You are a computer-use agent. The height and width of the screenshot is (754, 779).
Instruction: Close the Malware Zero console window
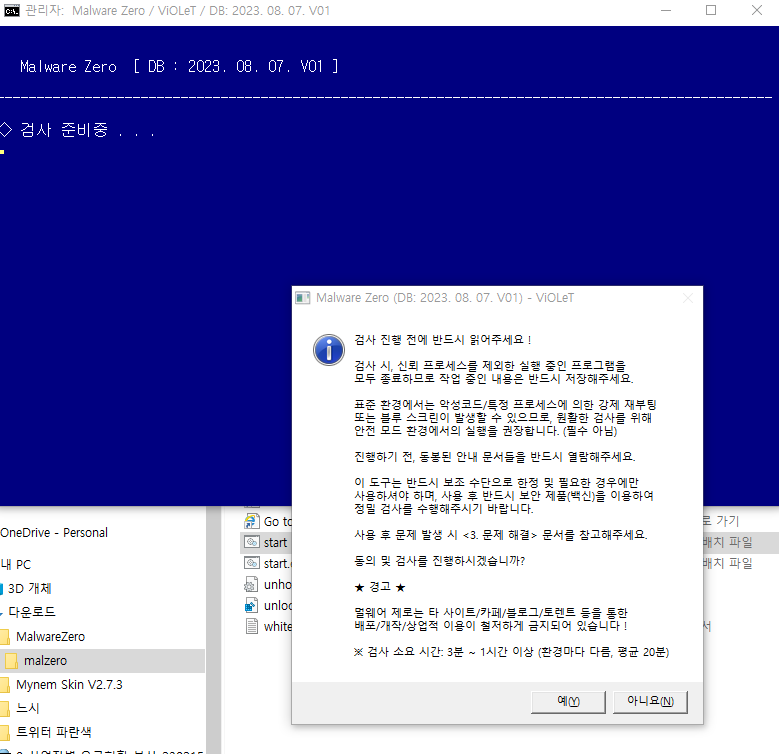tap(756, 10)
